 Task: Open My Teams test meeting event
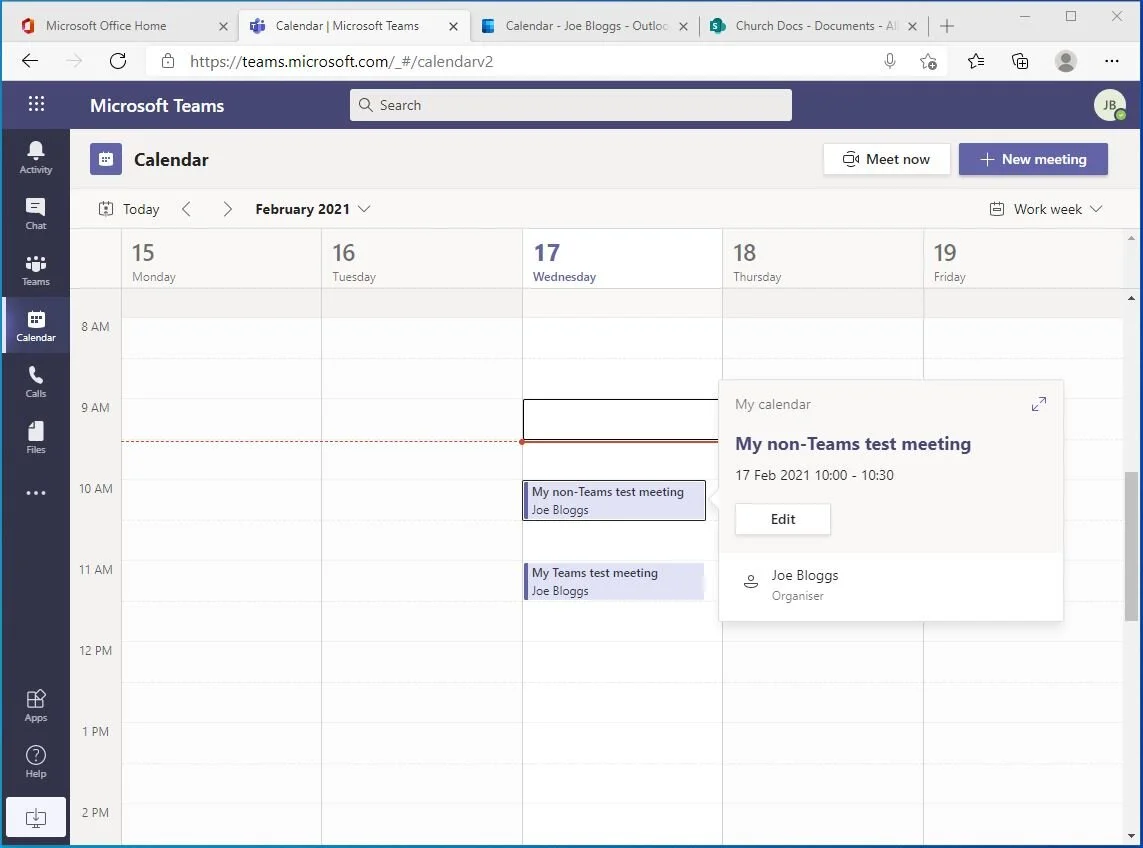click(x=614, y=581)
